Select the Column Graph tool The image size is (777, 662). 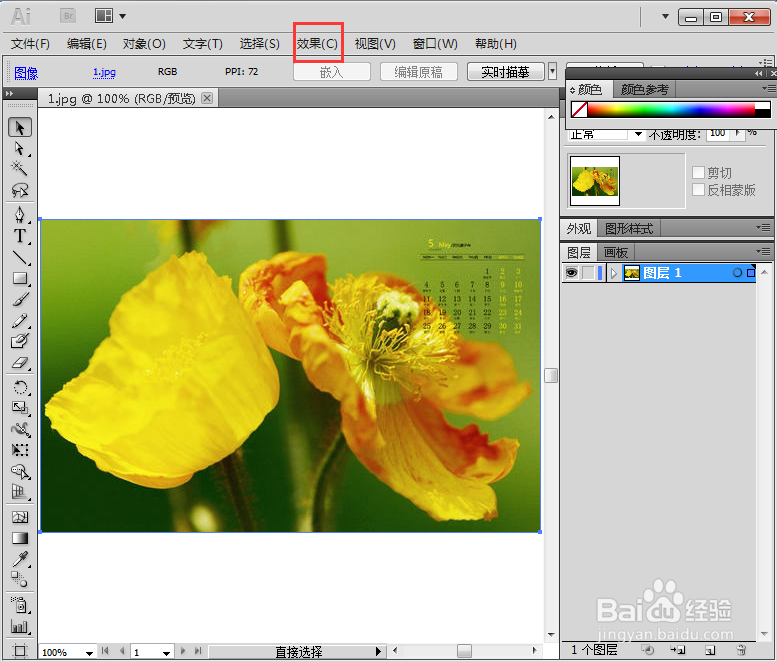pyautogui.click(x=20, y=626)
